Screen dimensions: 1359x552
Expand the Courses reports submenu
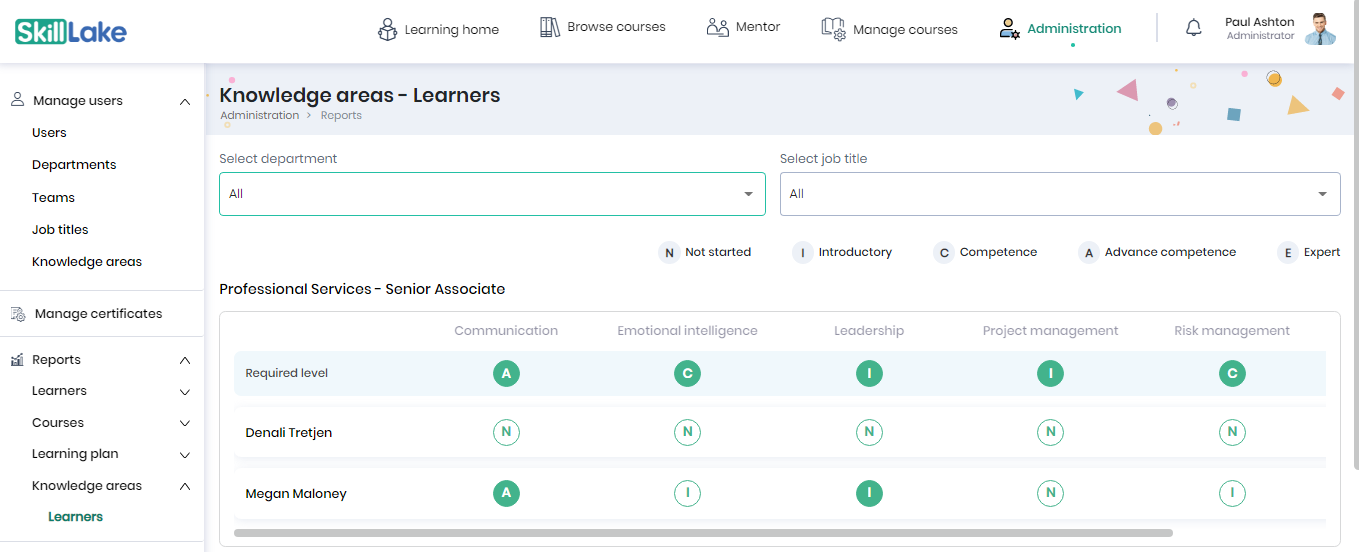[x=185, y=423]
